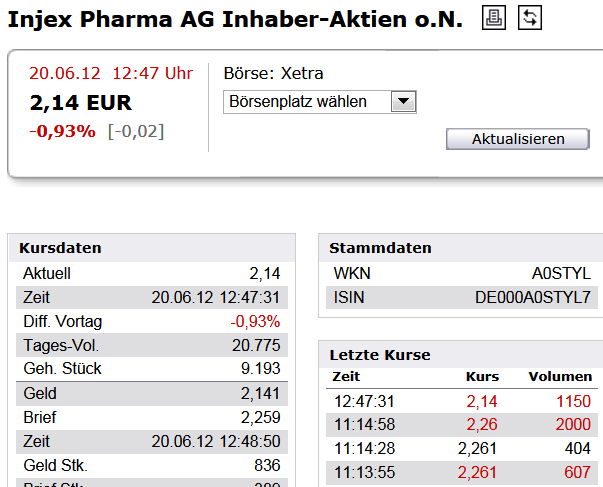Click the print page icon
Screen dimensions: 603x487
click(495, 17)
